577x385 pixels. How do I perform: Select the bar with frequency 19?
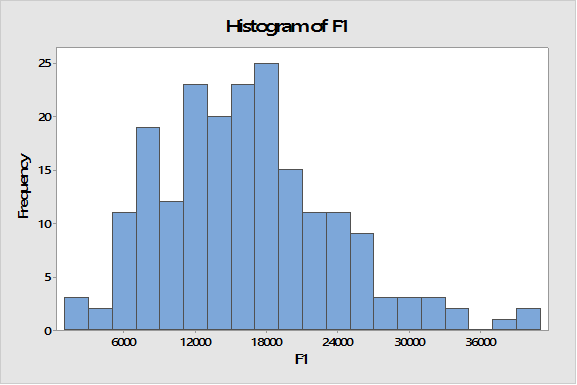click(x=148, y=229)
